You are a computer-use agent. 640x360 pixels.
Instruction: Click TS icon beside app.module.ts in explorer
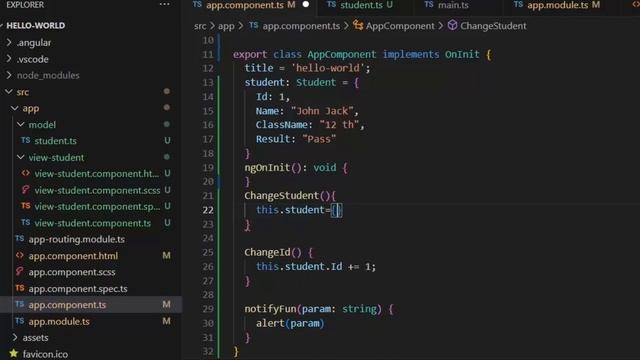coord(20,321)
